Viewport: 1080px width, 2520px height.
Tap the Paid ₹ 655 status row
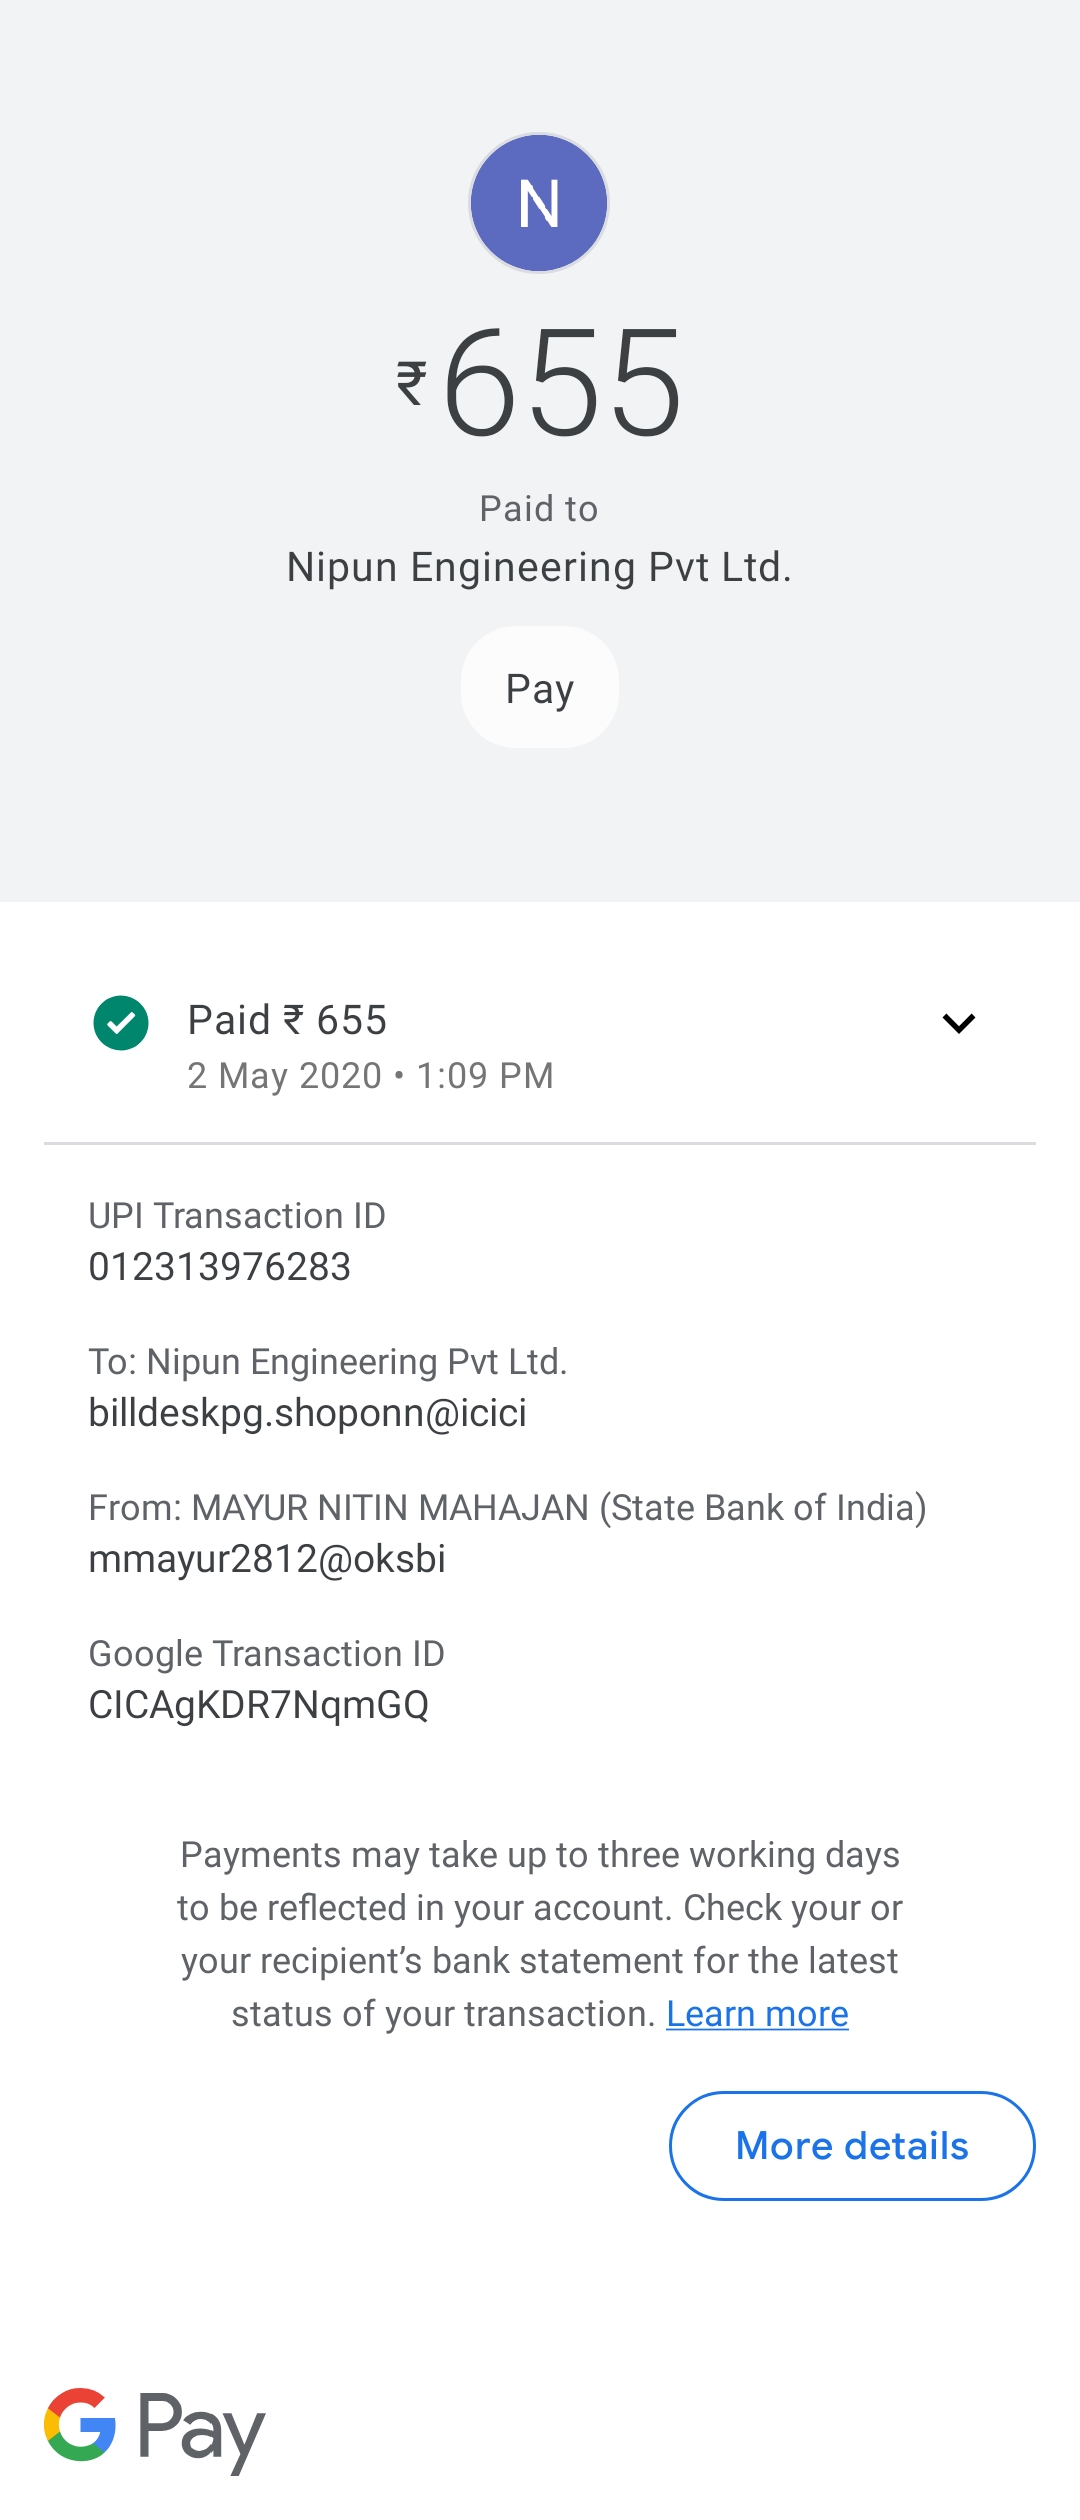[x=540, y=1046]
